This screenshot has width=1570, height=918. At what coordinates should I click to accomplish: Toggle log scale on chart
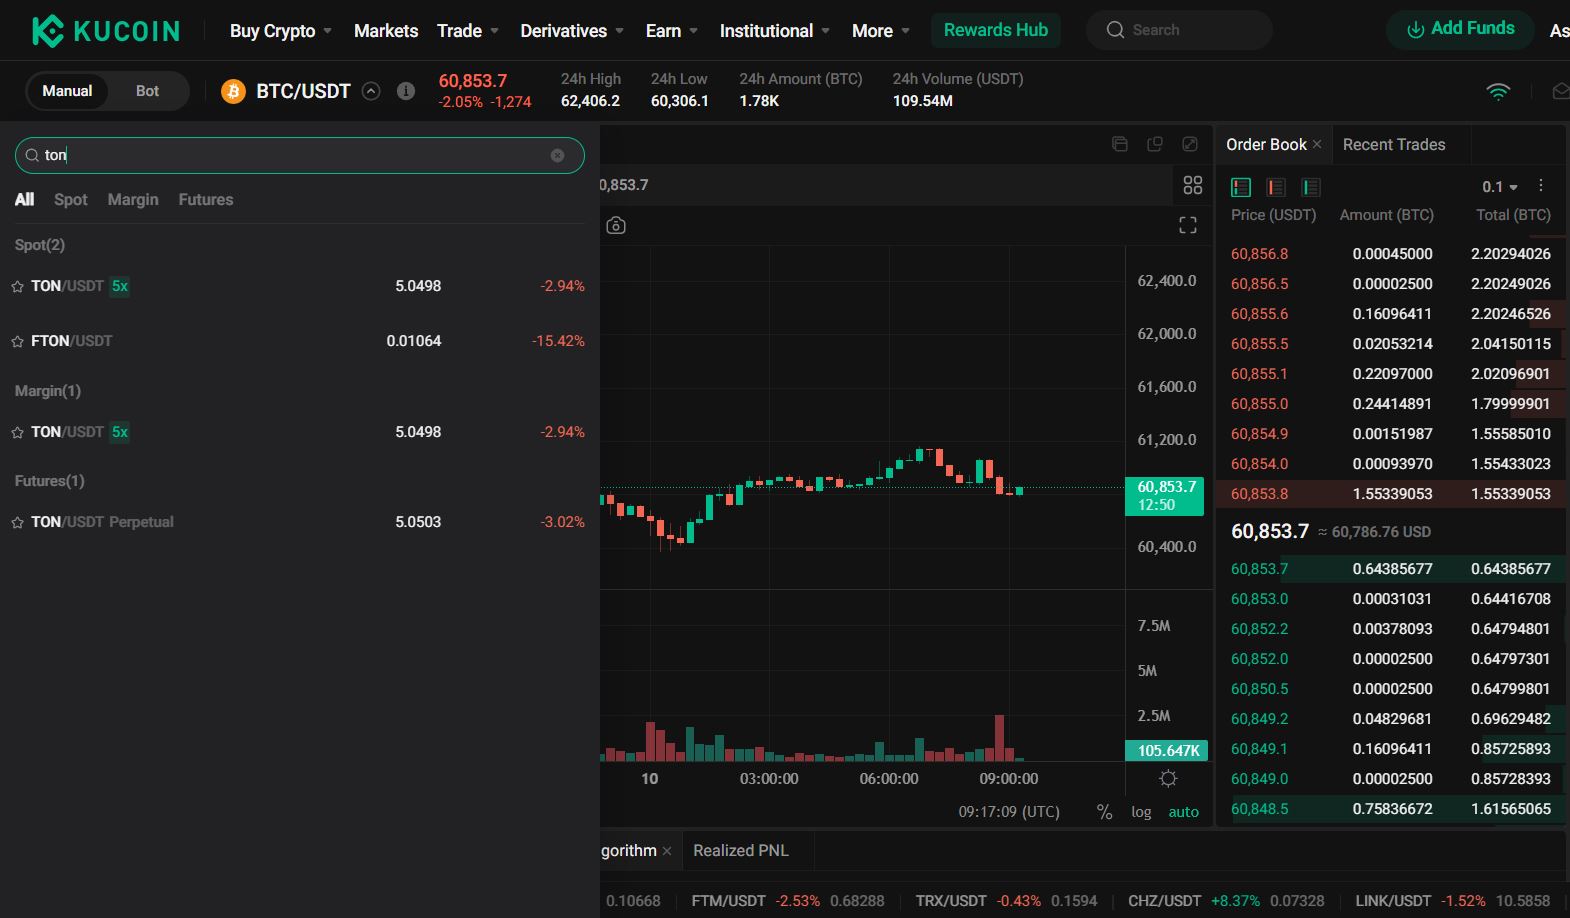point(1141,812)
